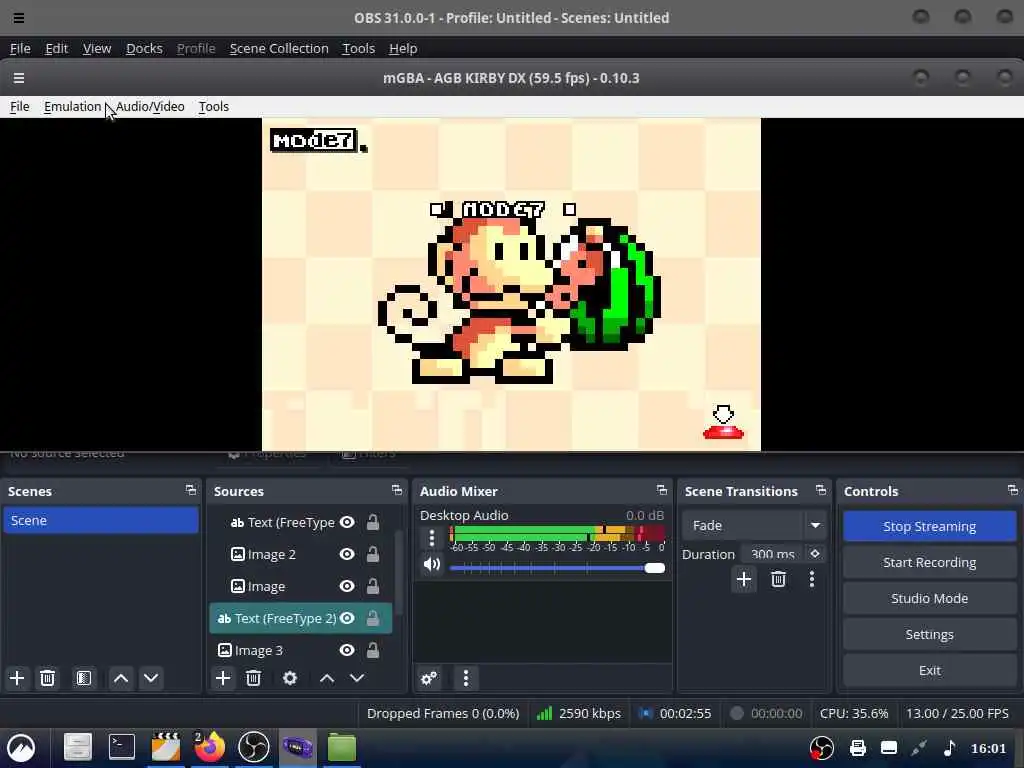The width and height of the screenshot is (1024, 768).
Task: Move selected source down in Sources list
Action: pyautogui.click(x=357, y=678)
